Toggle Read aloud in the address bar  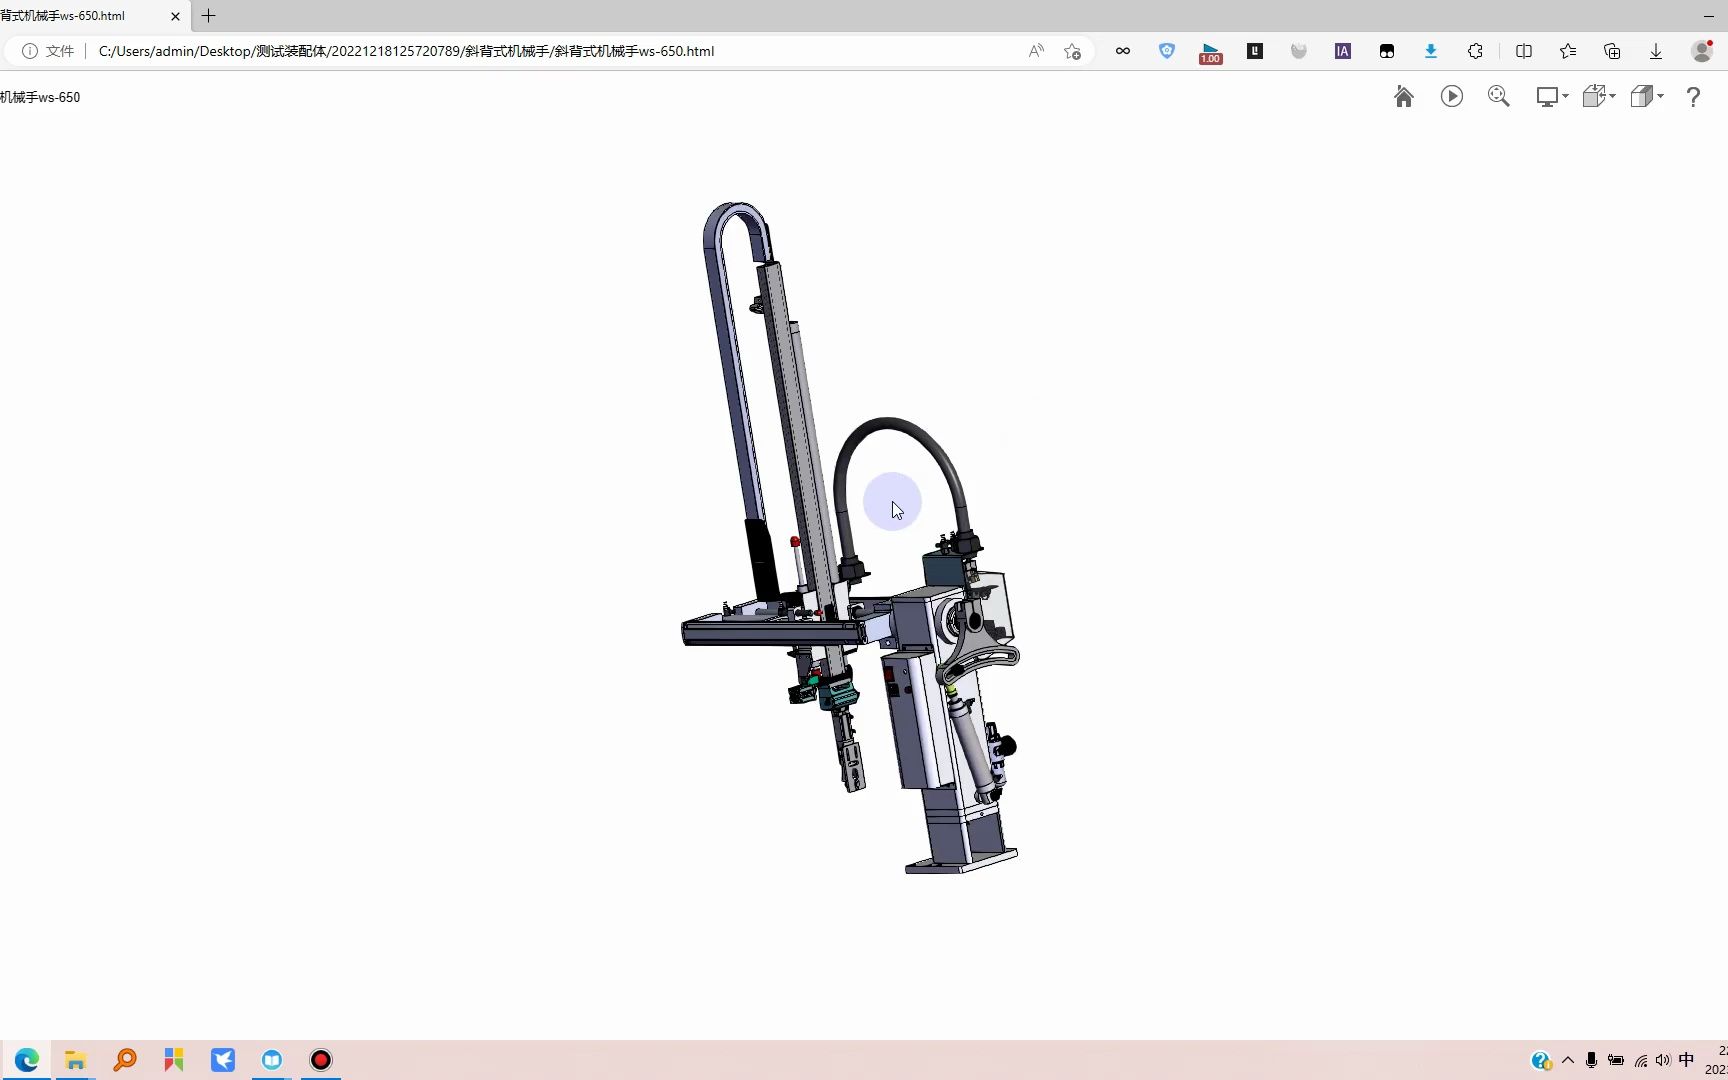(1036, 51)
